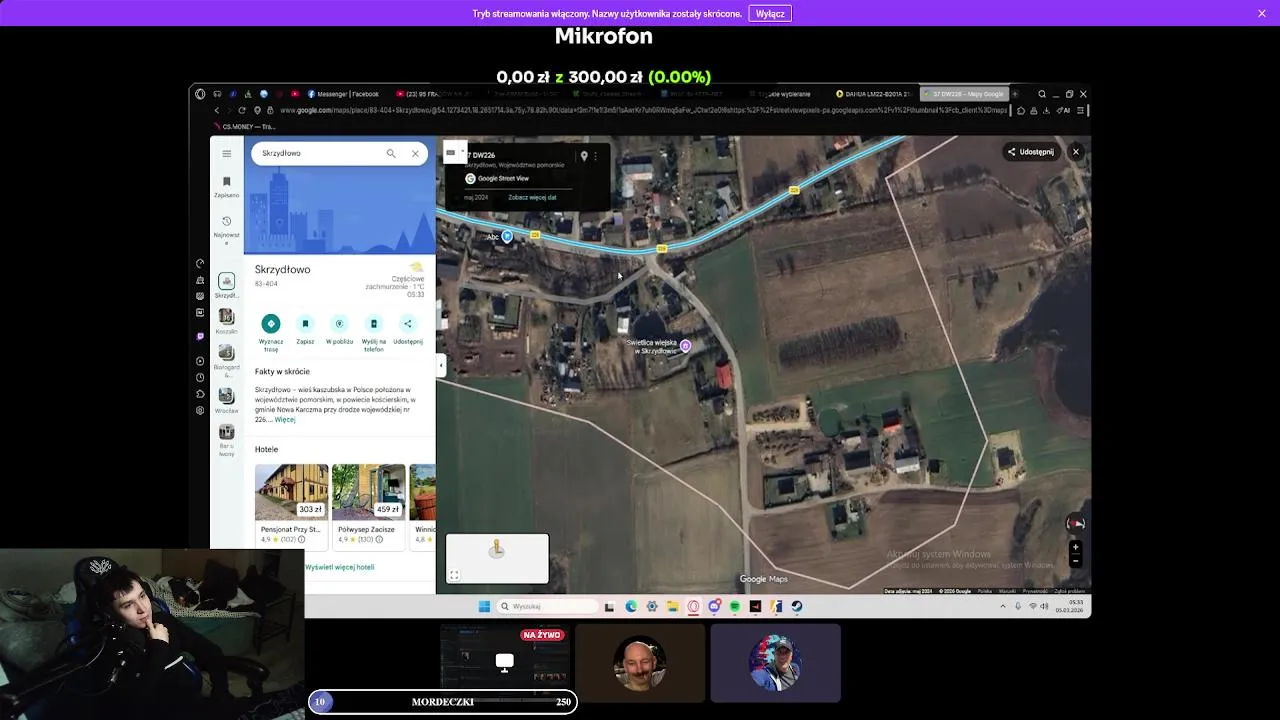Click the browser tab search magnifier icon
This screenshot has width=1280, height=720.
point(1042,94)
